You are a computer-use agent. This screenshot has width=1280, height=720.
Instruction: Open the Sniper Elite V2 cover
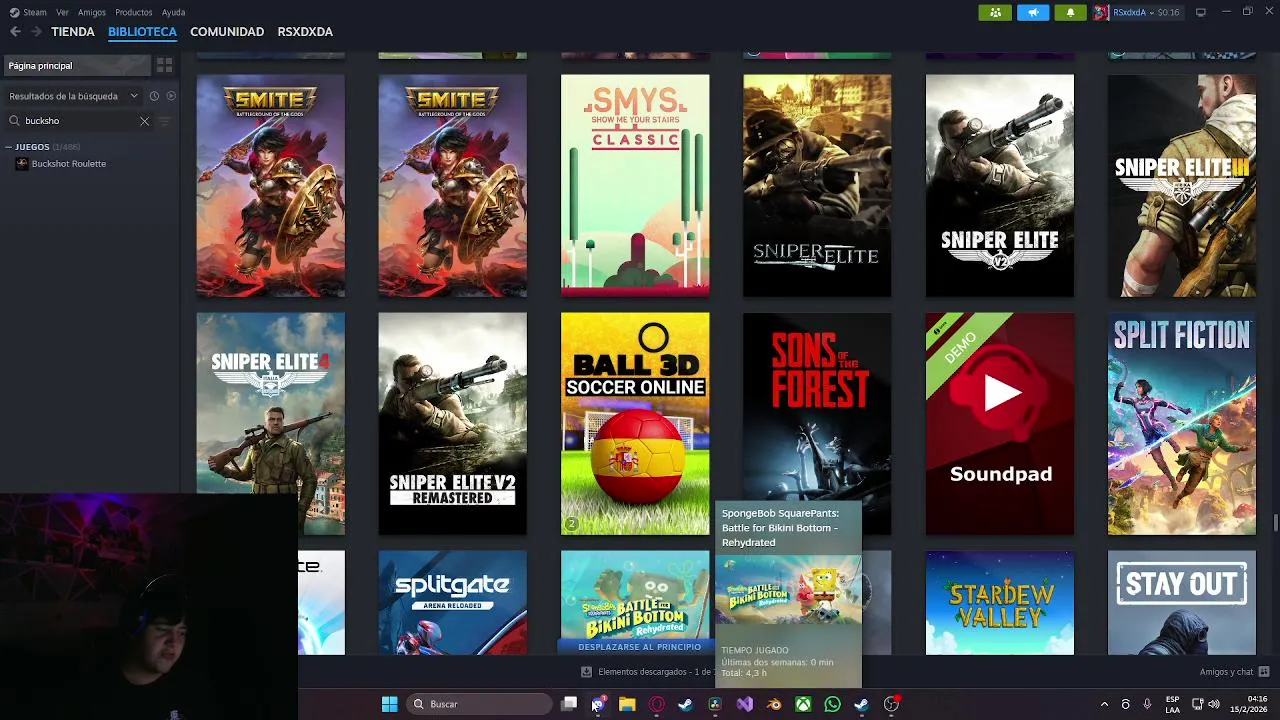coord(1000,185)
